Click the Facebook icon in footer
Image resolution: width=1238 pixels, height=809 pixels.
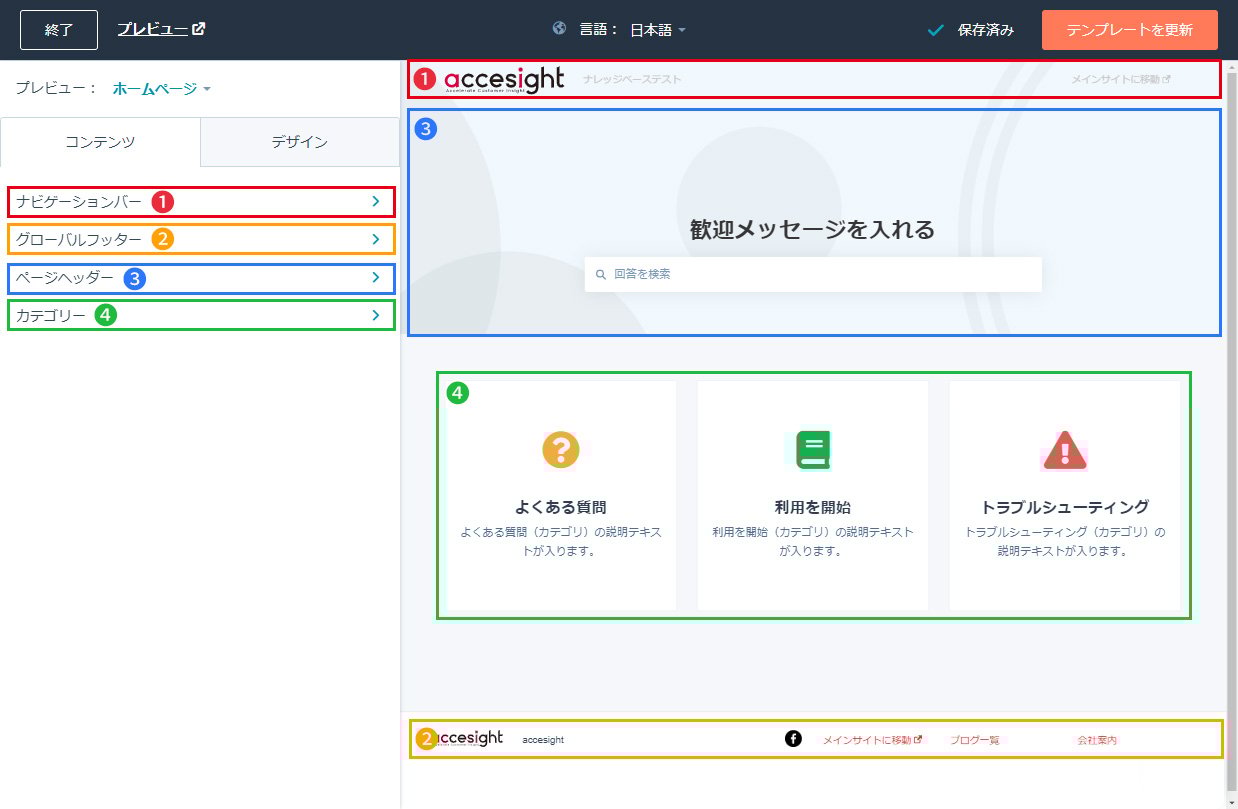point(793,739)
